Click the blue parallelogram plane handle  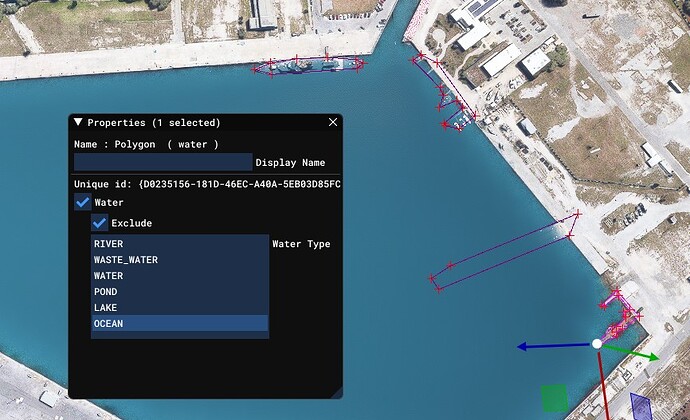coord(641,406)
